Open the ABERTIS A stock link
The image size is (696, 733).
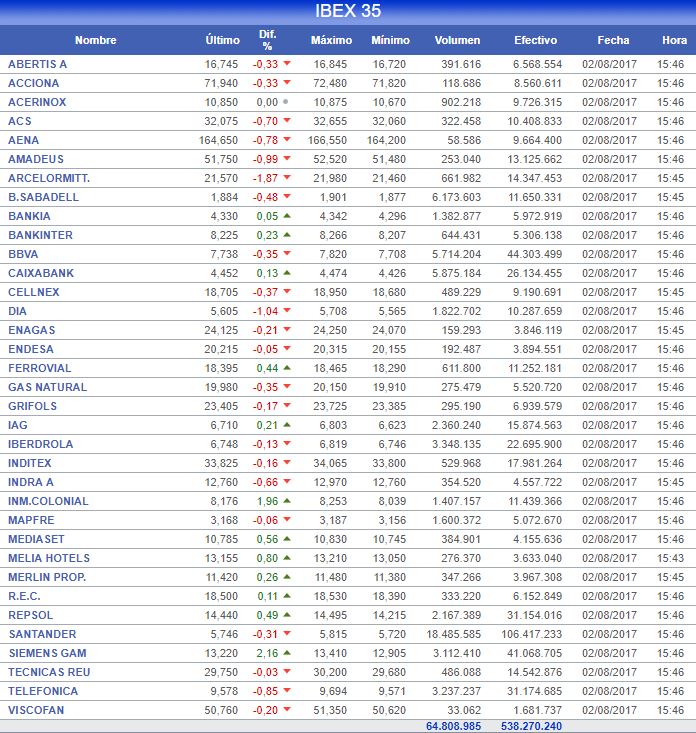[x=37, y=64]
